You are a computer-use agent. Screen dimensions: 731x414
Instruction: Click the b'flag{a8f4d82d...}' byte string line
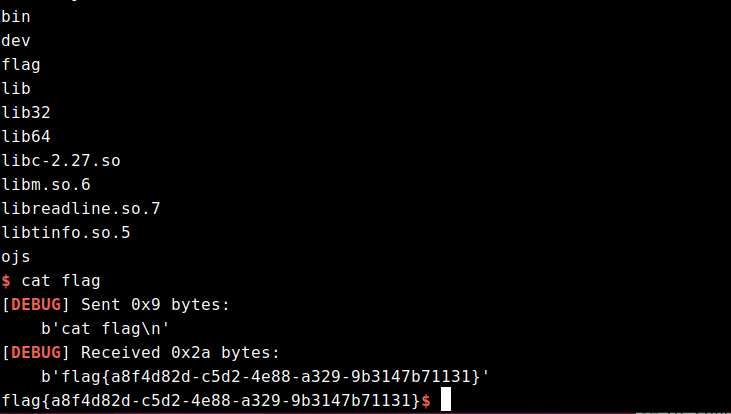[x=264, y=376]
